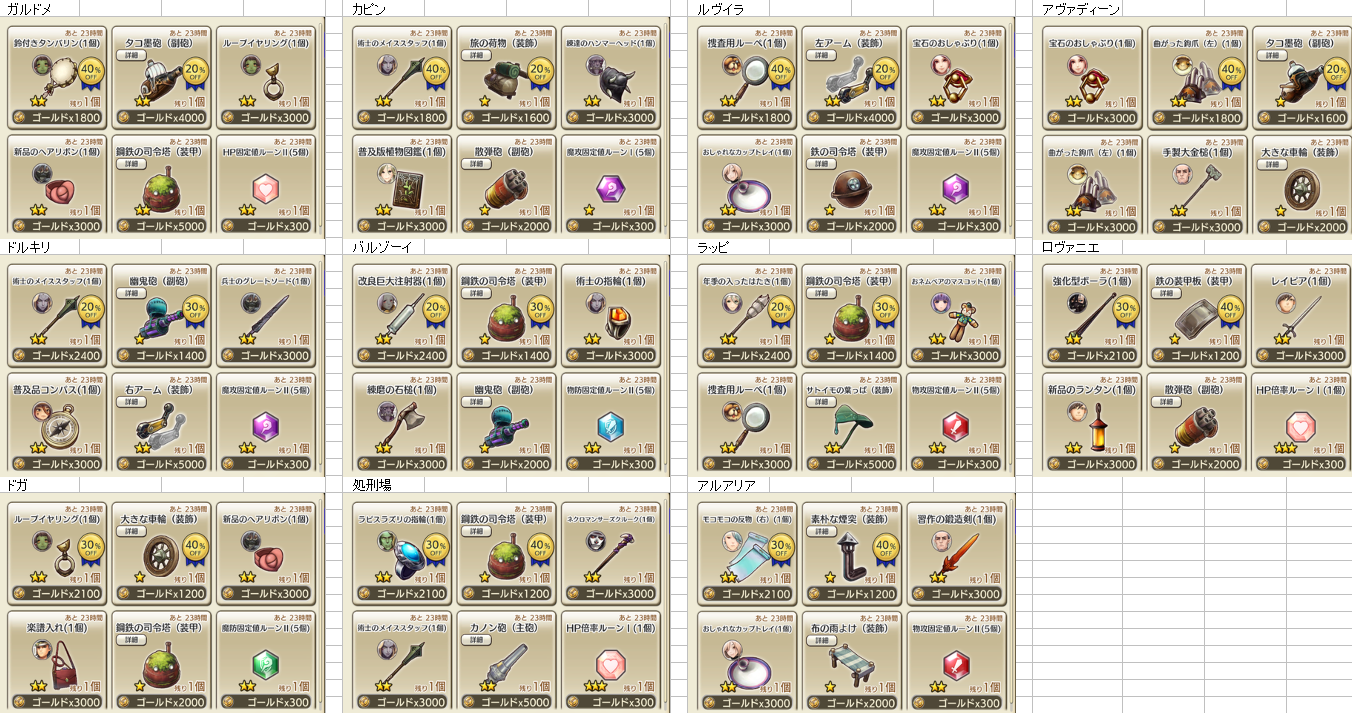Choose the おネムベアのマスコット teddy bear icon

(x=960, y=319)
